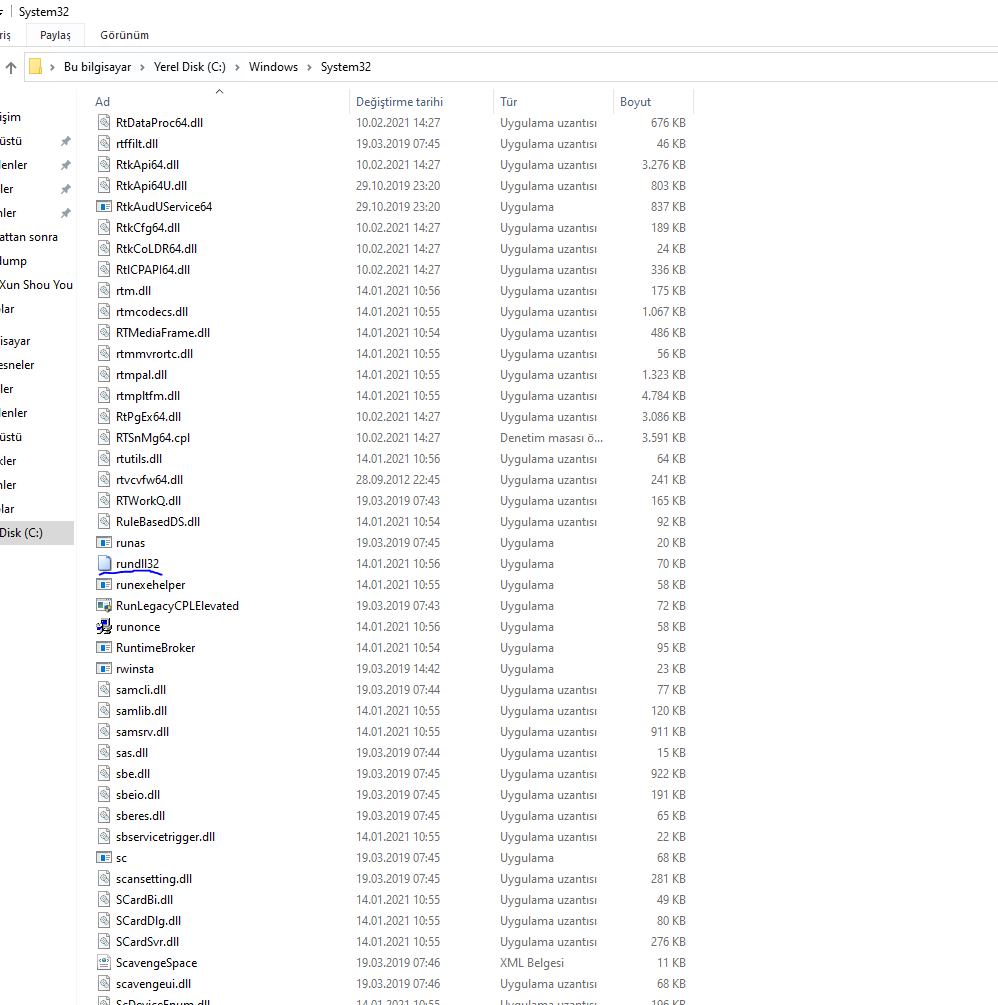Sort by the Boyut column header
Image resolution: width=998 pixels, height=1005 pixels.
coord(635,102)
